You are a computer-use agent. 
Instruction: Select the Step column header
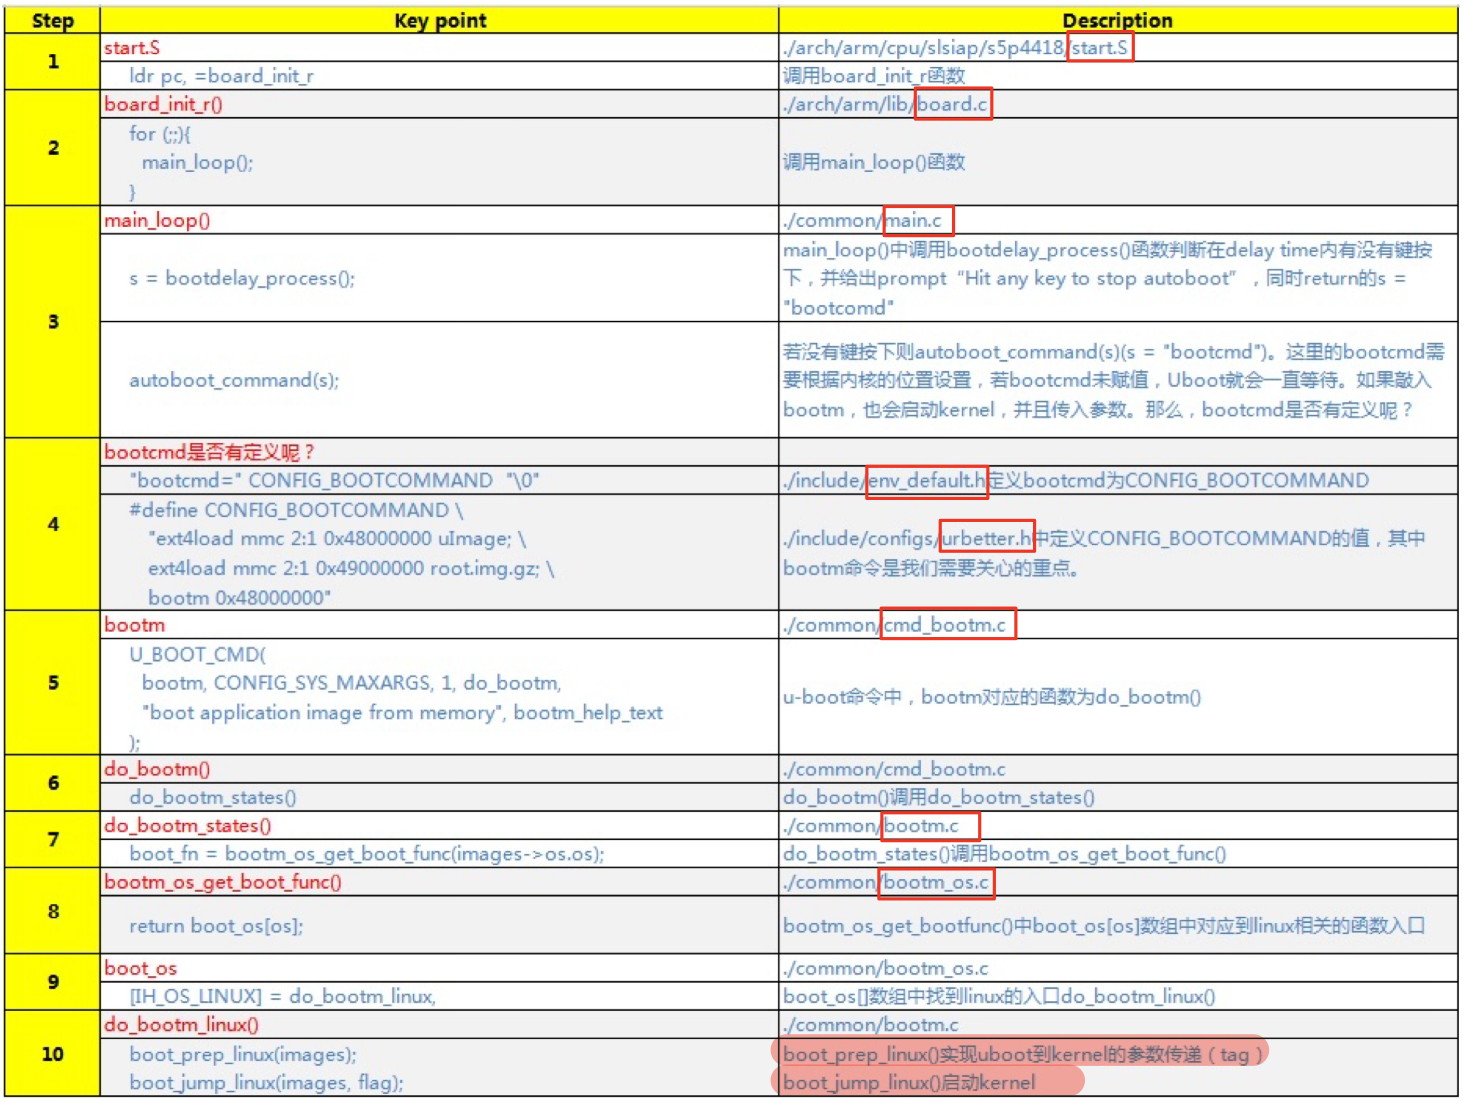pyautogui.click(x=52, y=20)
